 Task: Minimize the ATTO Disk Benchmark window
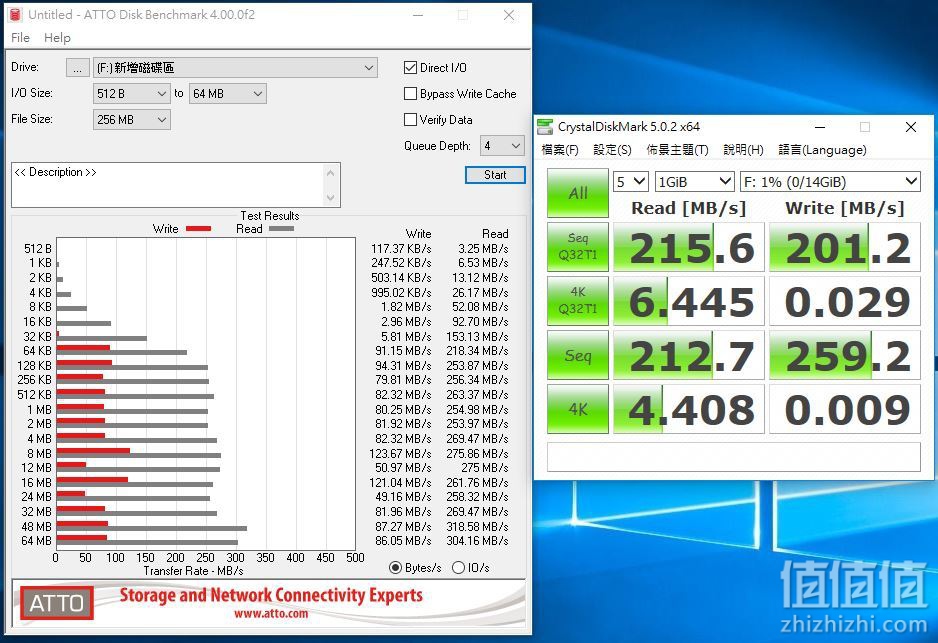pyautogui.click(x=418, y=15)
